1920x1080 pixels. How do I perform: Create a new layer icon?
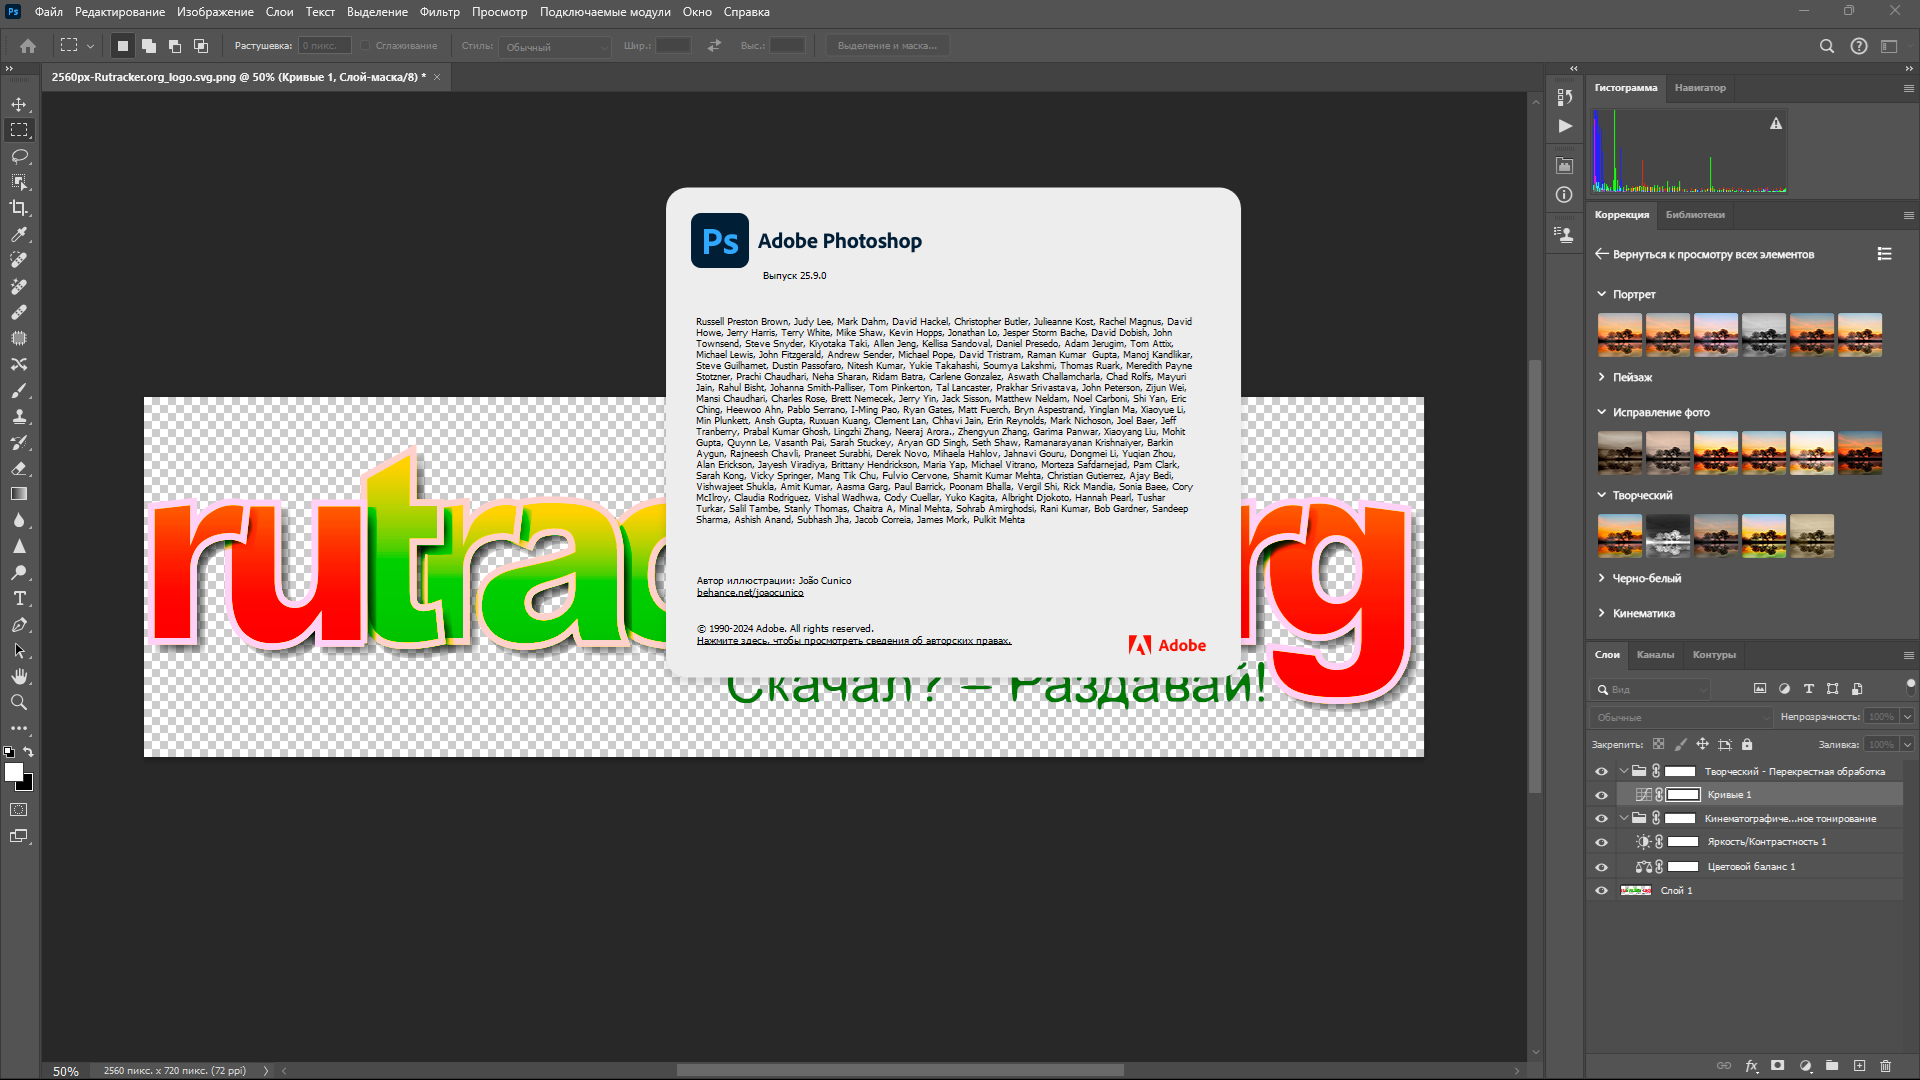[x=1859, y=1066]
